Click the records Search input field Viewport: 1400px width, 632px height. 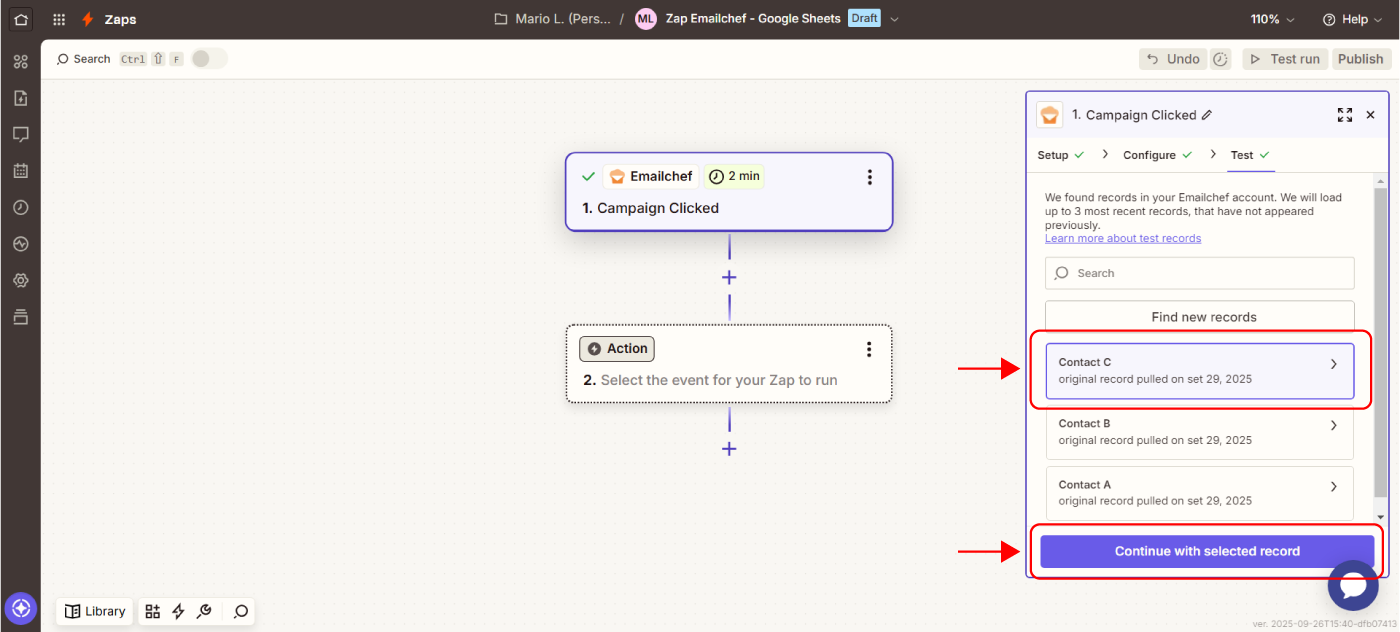click(1200, 273)
